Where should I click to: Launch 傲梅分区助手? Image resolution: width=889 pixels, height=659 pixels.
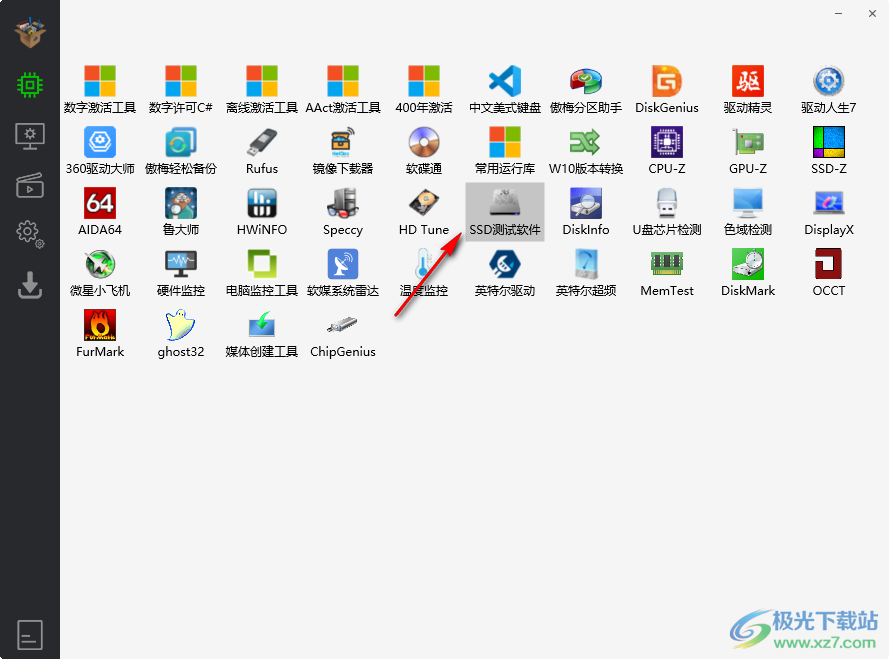coord(586,90)
